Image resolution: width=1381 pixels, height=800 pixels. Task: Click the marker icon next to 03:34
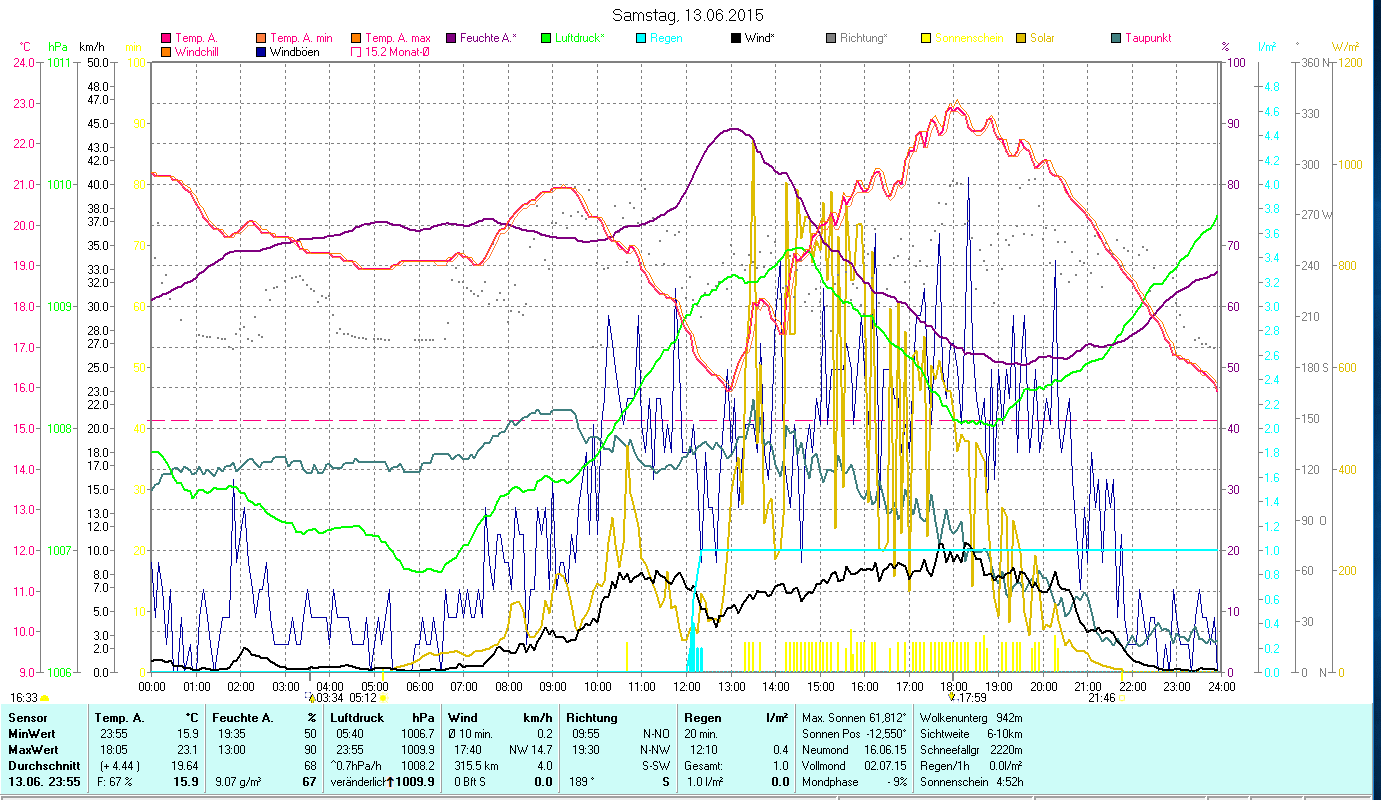coord(311,697)
